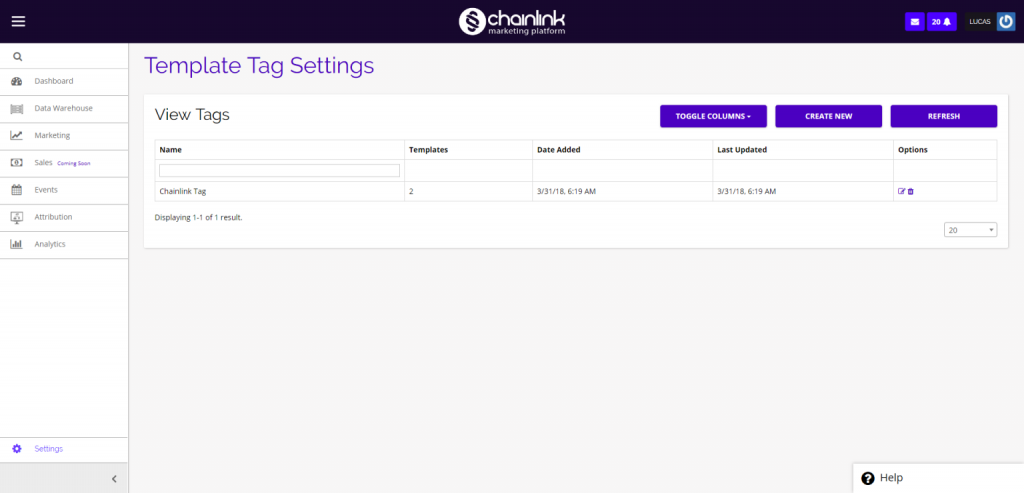This screenshot has height=493, width=1024.
Task: Click the Help question mark icon
Action: click(x=868, y=478)
